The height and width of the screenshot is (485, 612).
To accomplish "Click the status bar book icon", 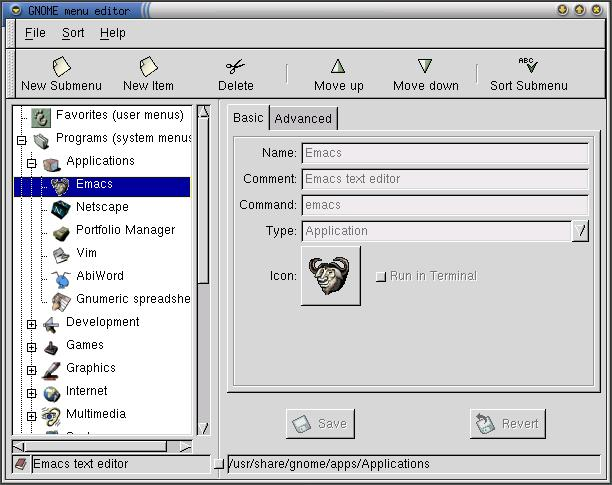I will [x=21, y=464].
